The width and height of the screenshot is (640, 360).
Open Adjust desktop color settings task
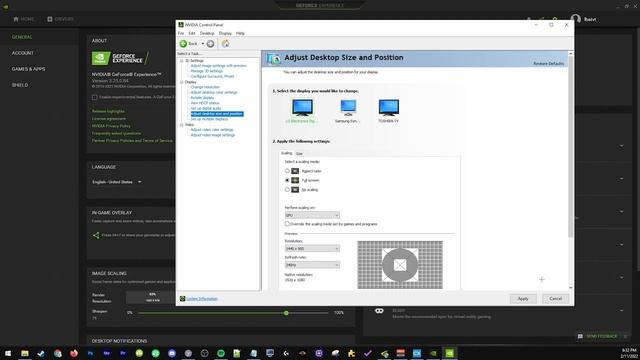point(214,92)
